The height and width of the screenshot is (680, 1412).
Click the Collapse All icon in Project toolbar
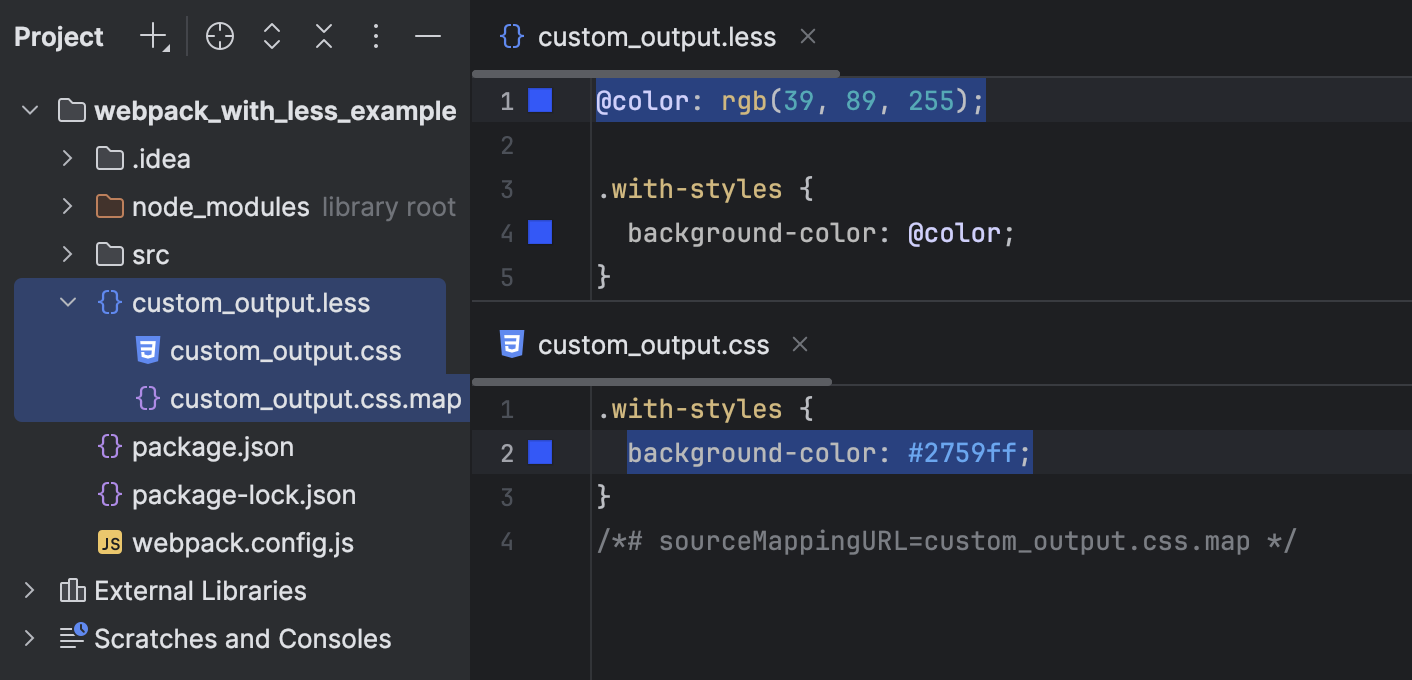323,36
